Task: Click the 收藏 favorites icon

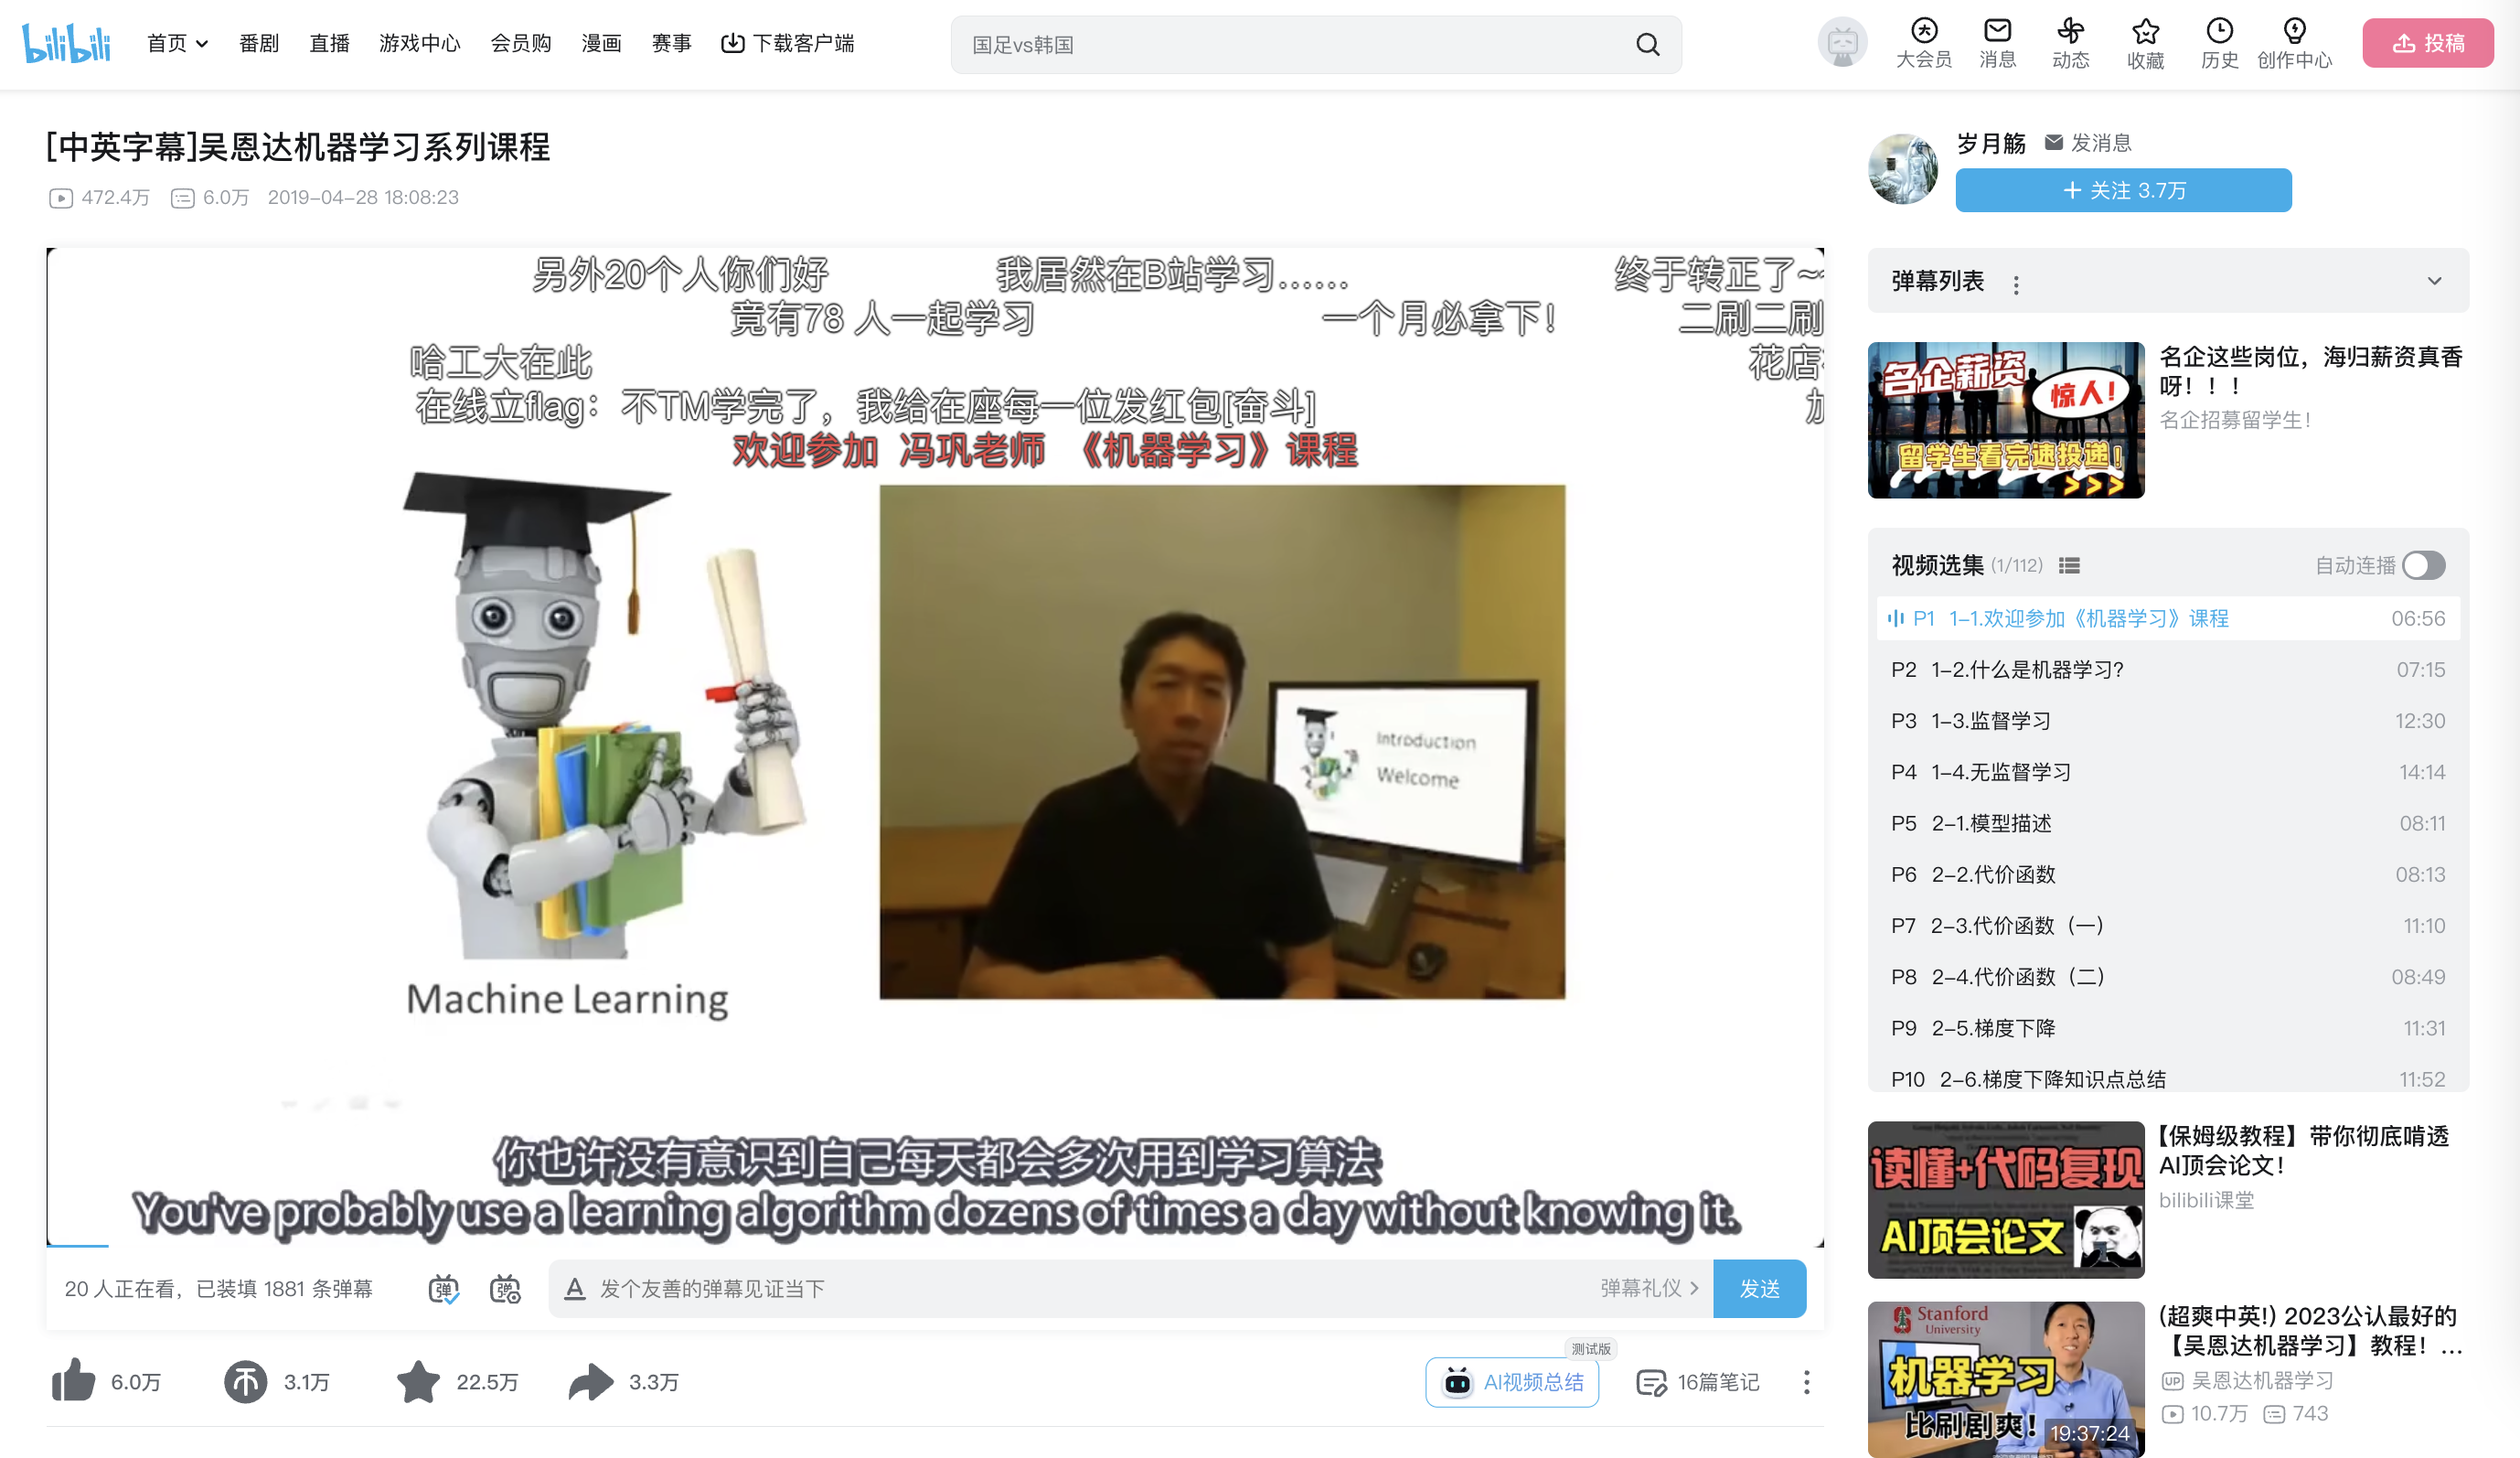Action: [x=2145, y=43]
